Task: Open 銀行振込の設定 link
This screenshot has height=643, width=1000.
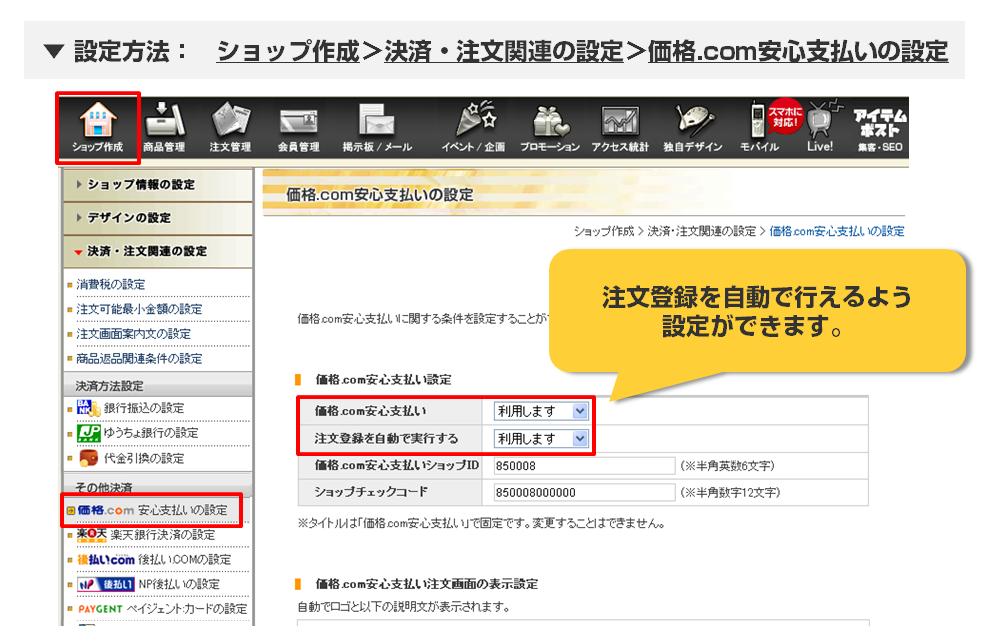Action: [x=143, y=408]
